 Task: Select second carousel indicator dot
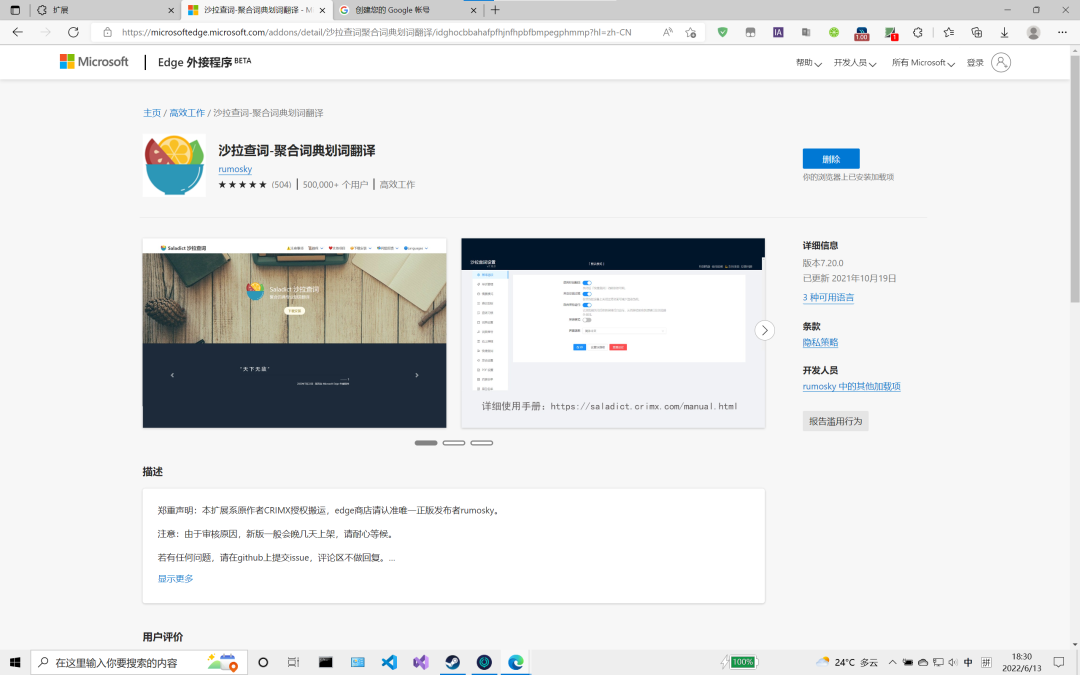click(454, 443)
